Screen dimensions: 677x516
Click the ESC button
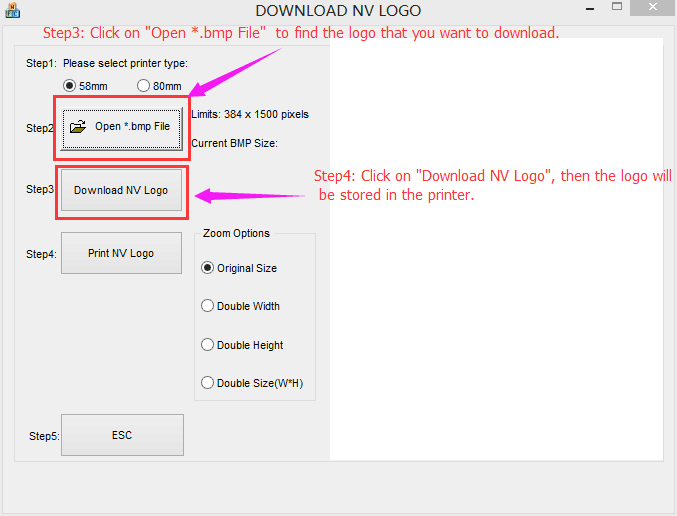(x=122, y=435)
